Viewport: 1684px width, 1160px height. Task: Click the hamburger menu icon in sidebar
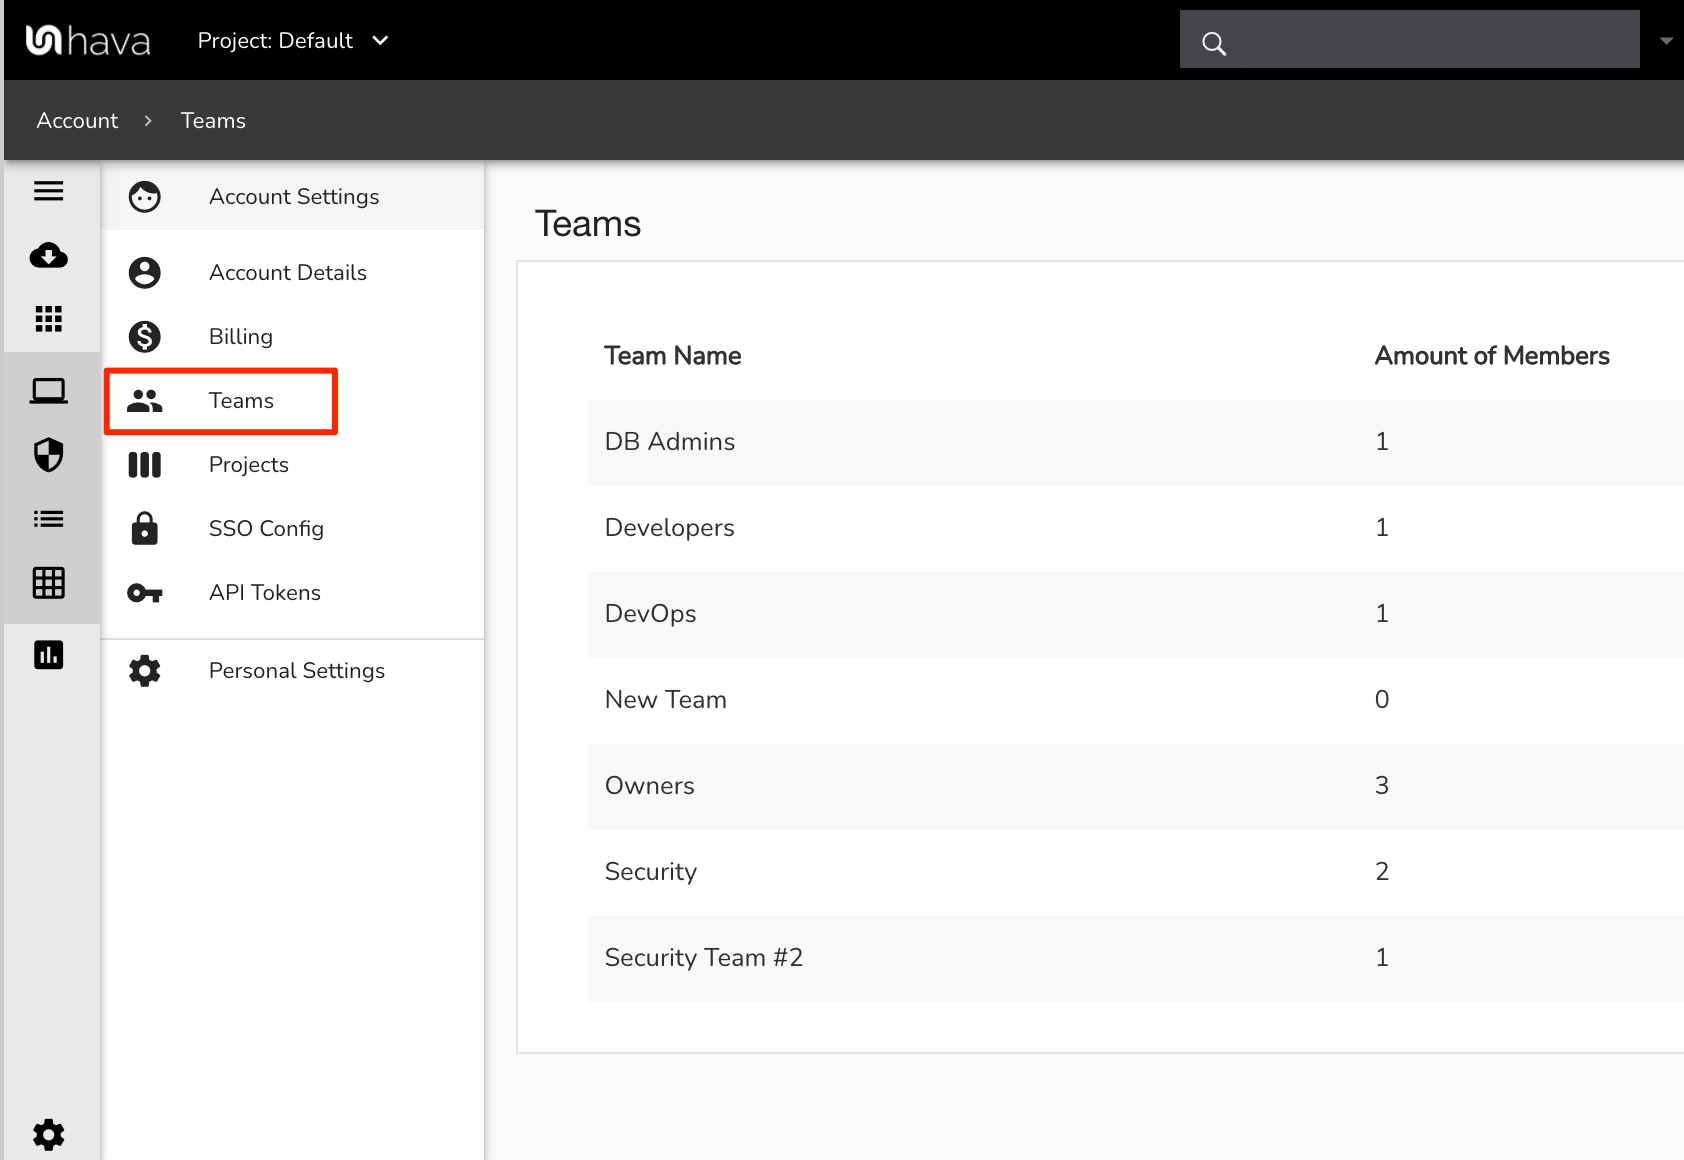[48, 191]
